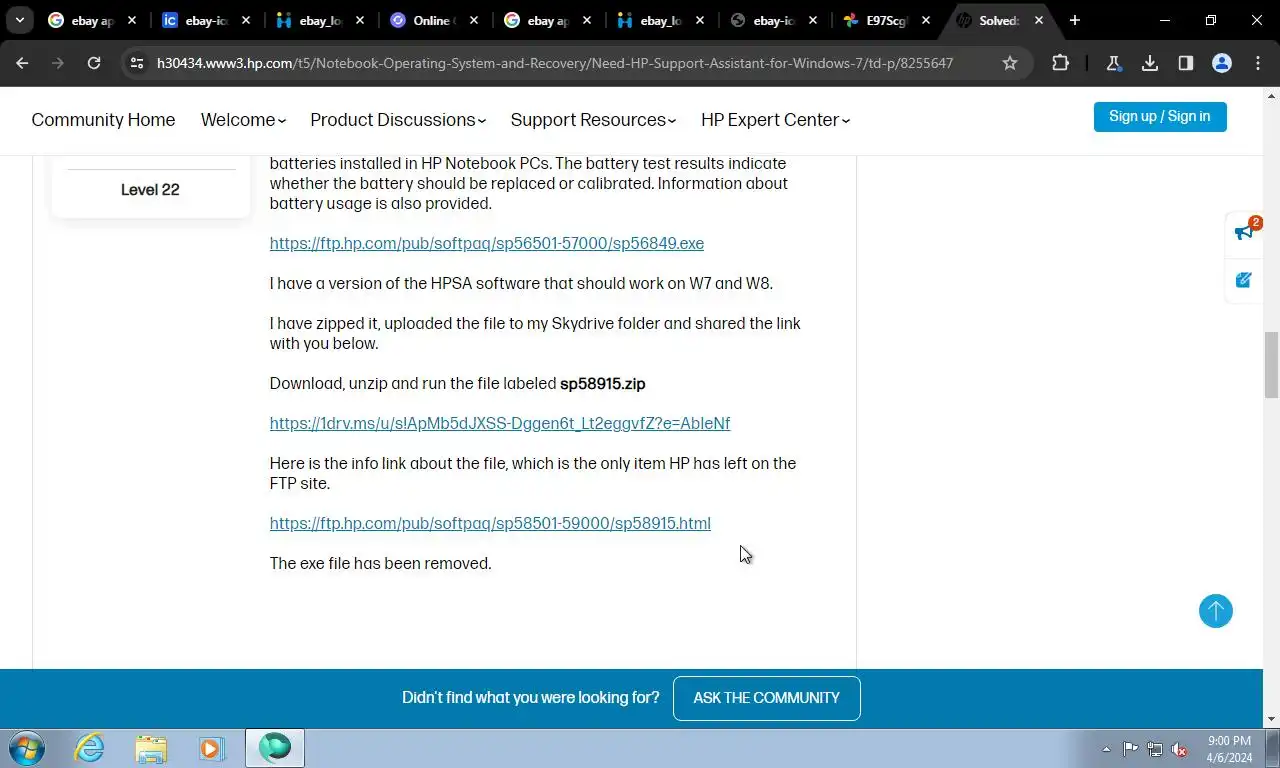This screenshot has height=768, width=1280.
Task: Select the Solved HP tab
Action: point(998,20)
